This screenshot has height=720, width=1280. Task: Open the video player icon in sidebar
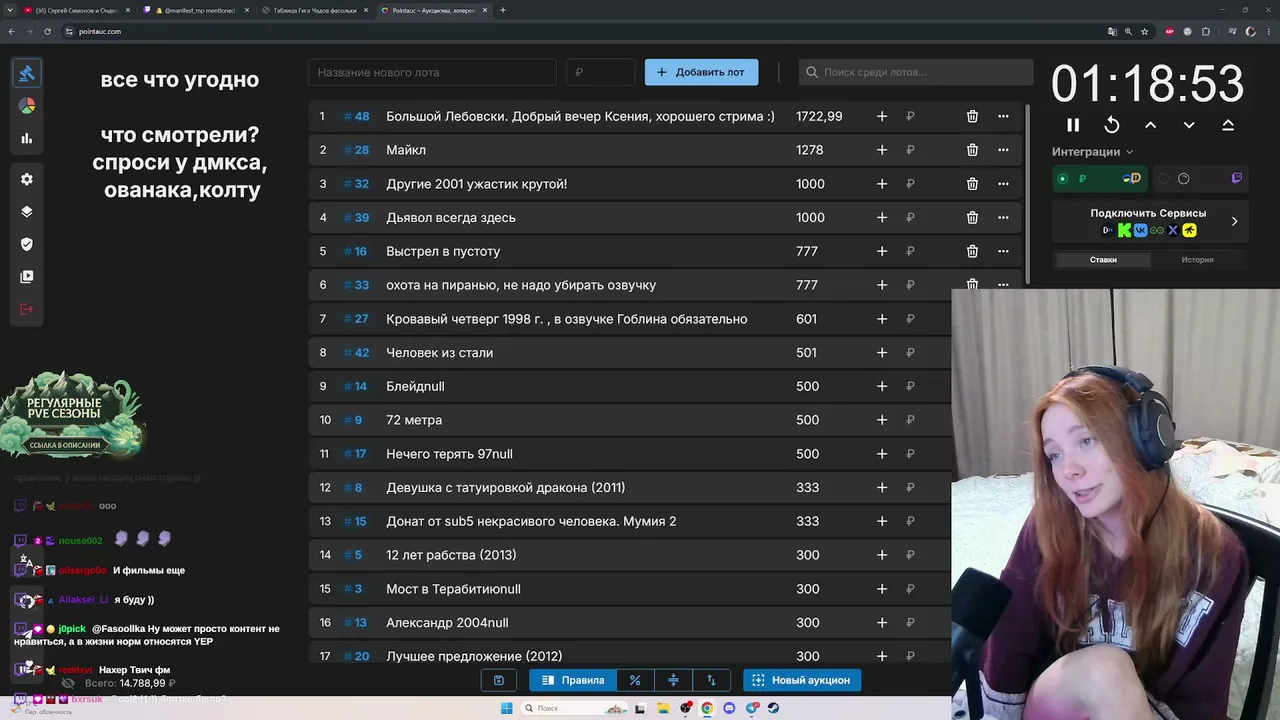click(27, 277)
